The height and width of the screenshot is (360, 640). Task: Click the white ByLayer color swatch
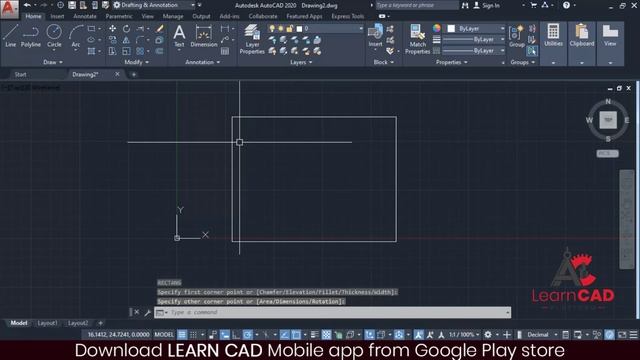point(451,29)
